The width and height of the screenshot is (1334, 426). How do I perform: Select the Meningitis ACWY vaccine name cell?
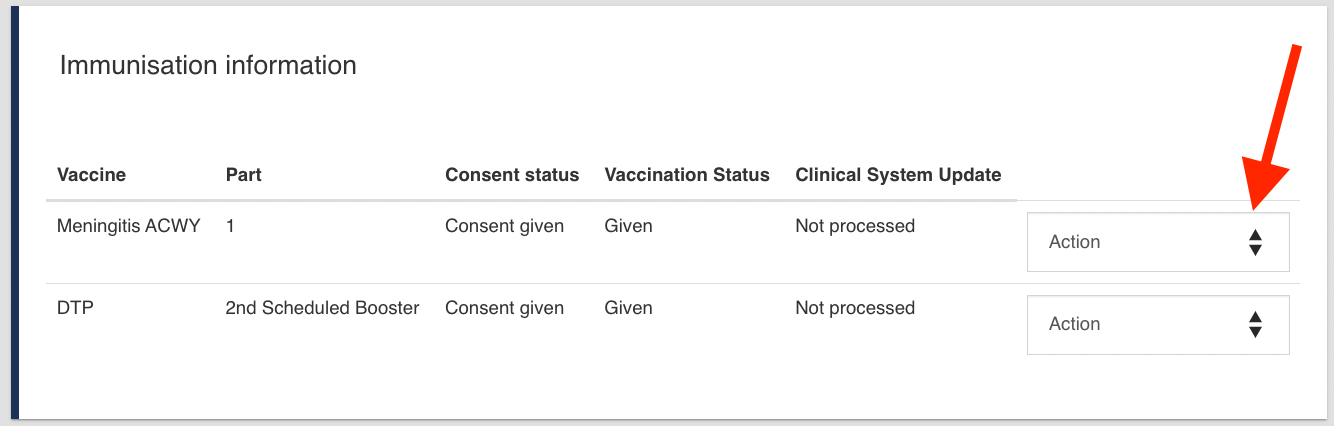pos(128,226)
